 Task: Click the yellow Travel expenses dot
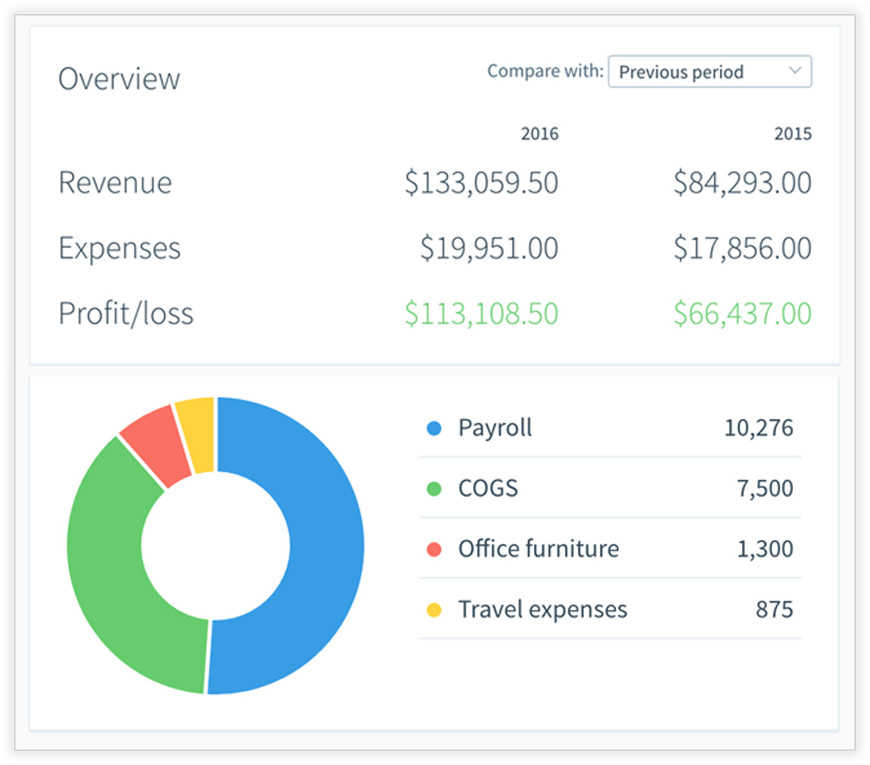434,610
